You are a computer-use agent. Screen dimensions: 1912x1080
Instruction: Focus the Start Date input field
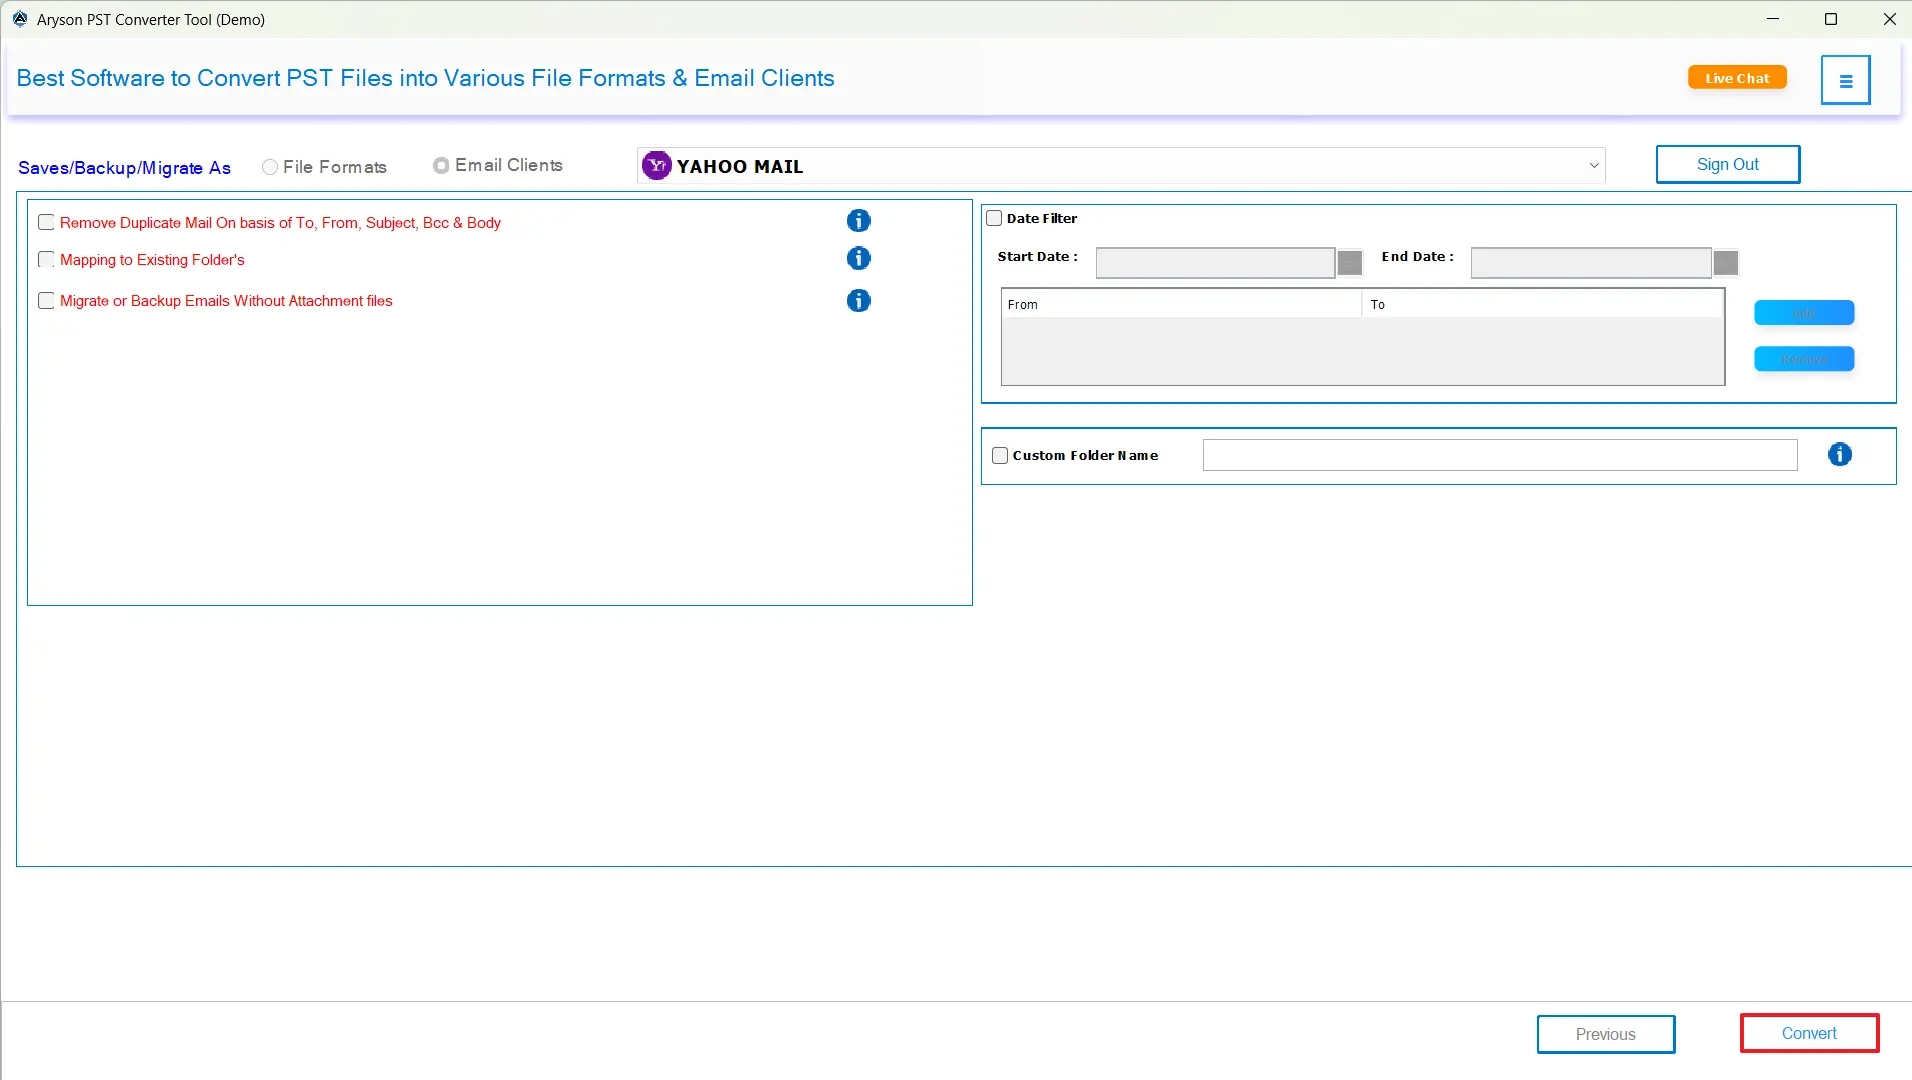[x=1215, y=263]
